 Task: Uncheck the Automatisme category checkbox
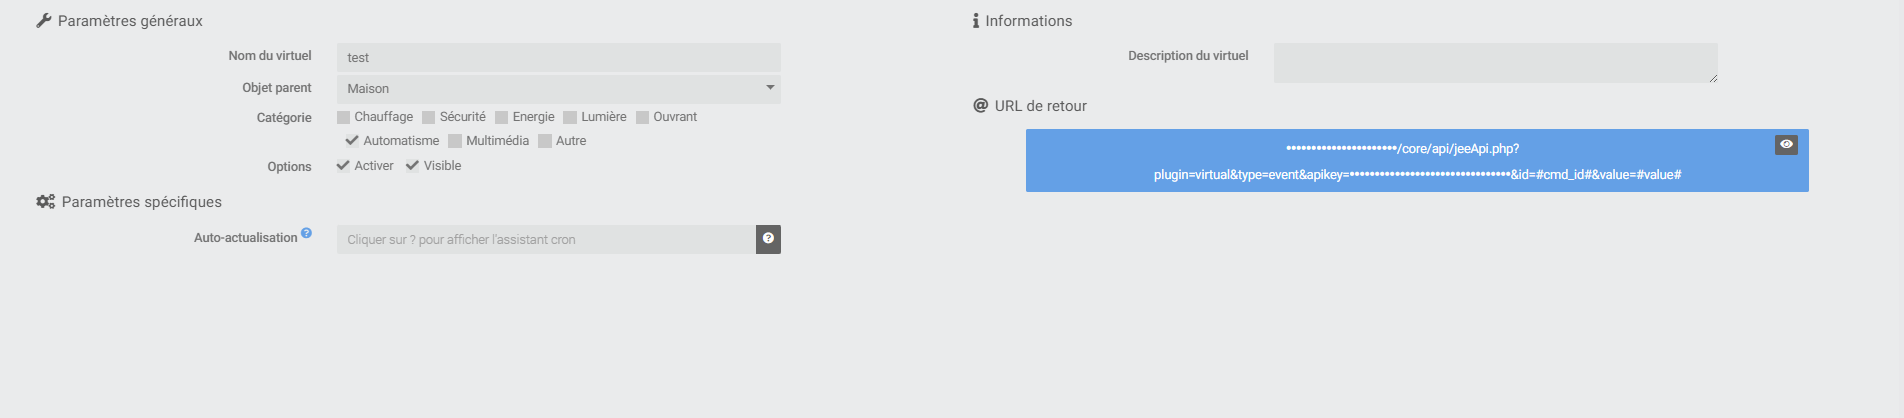pyautogui.click(x=352, y=141)
